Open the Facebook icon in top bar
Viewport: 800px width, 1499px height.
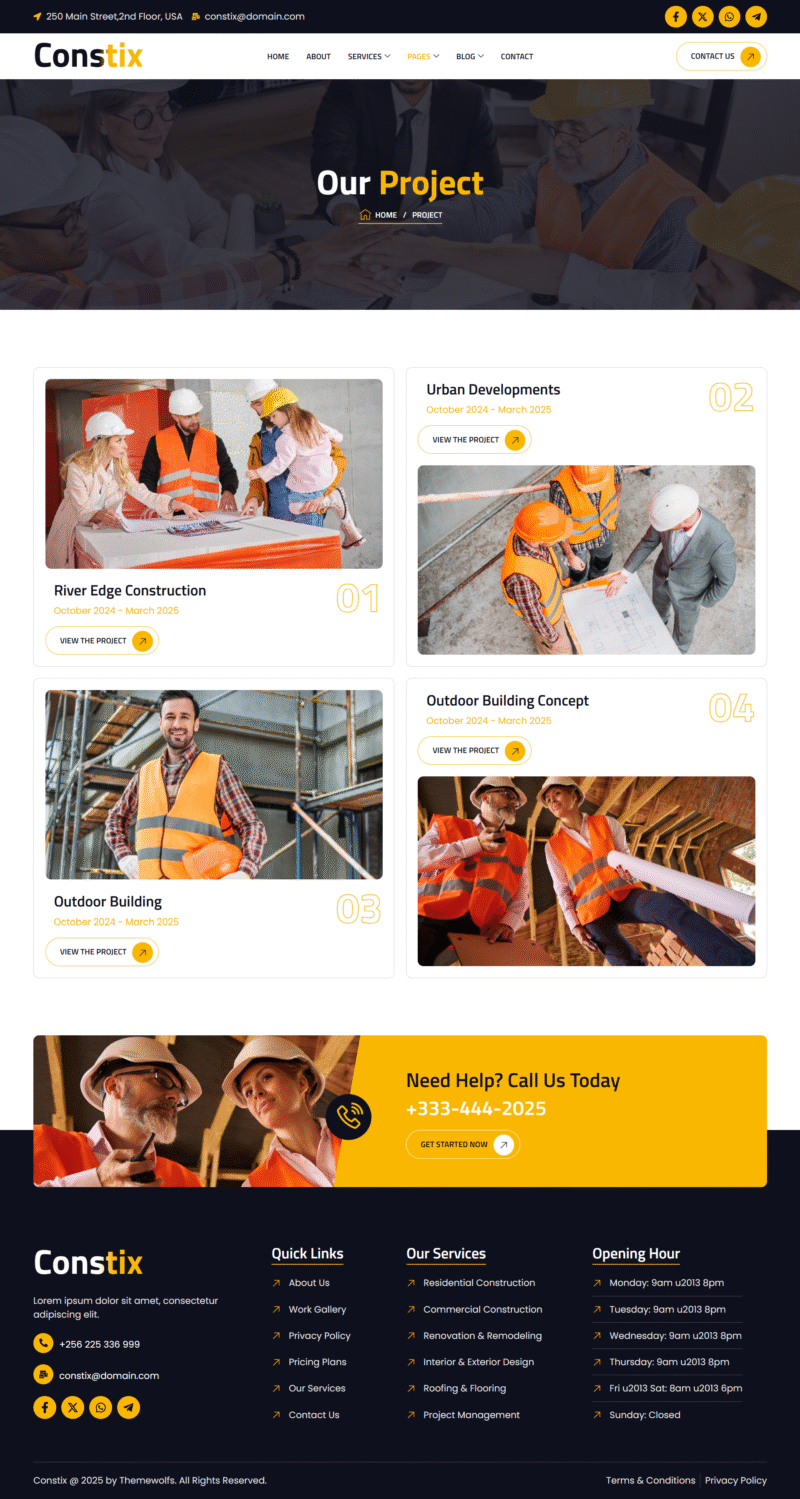click(676, 17)
